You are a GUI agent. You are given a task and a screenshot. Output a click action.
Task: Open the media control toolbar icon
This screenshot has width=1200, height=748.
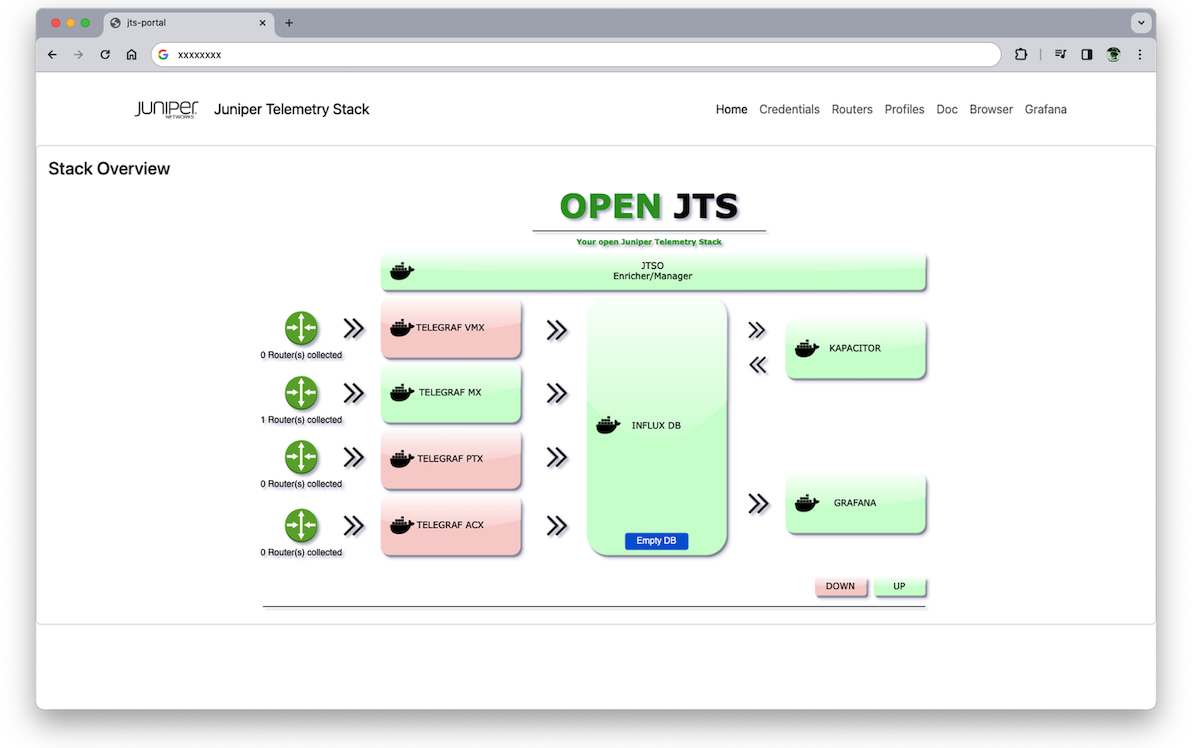[1061, 55]
